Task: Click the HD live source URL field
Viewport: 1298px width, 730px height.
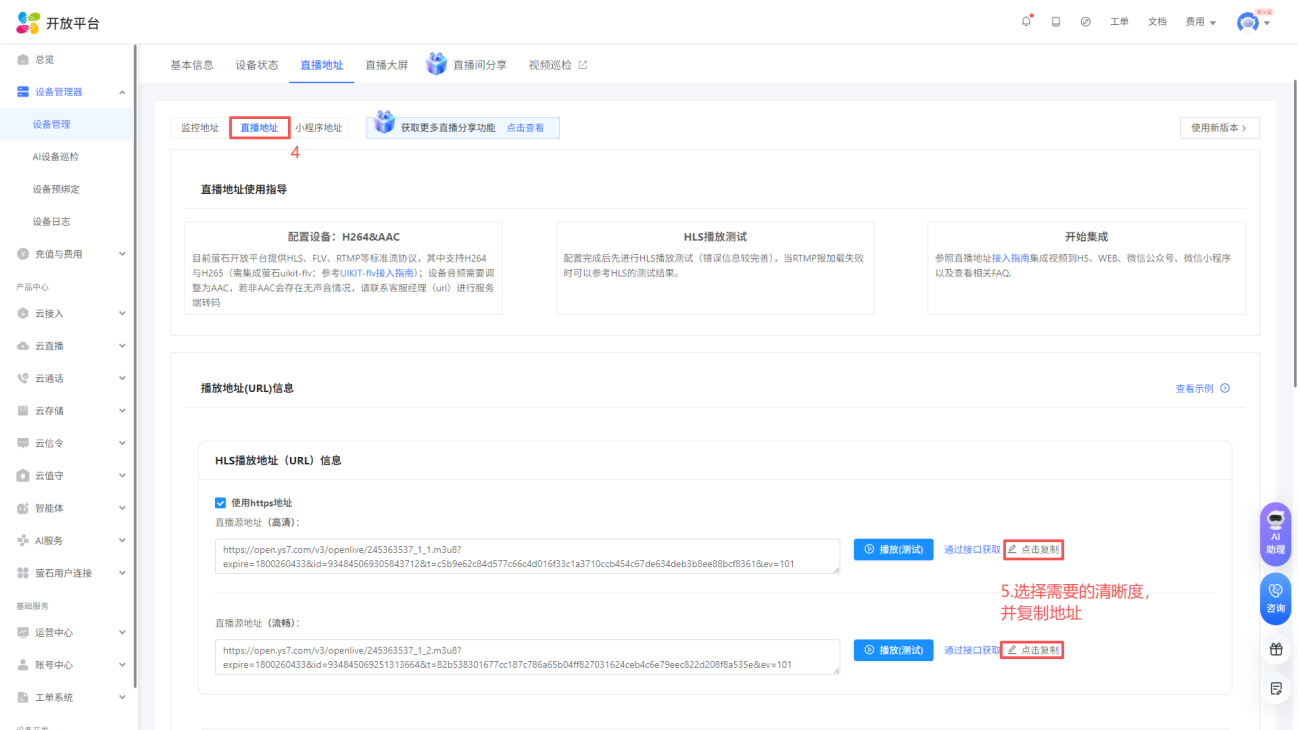Action: coord(527,556)
